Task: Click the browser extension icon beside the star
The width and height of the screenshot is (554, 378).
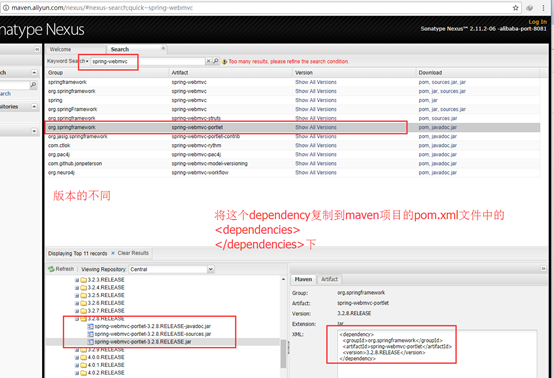Action: (530, 8)
